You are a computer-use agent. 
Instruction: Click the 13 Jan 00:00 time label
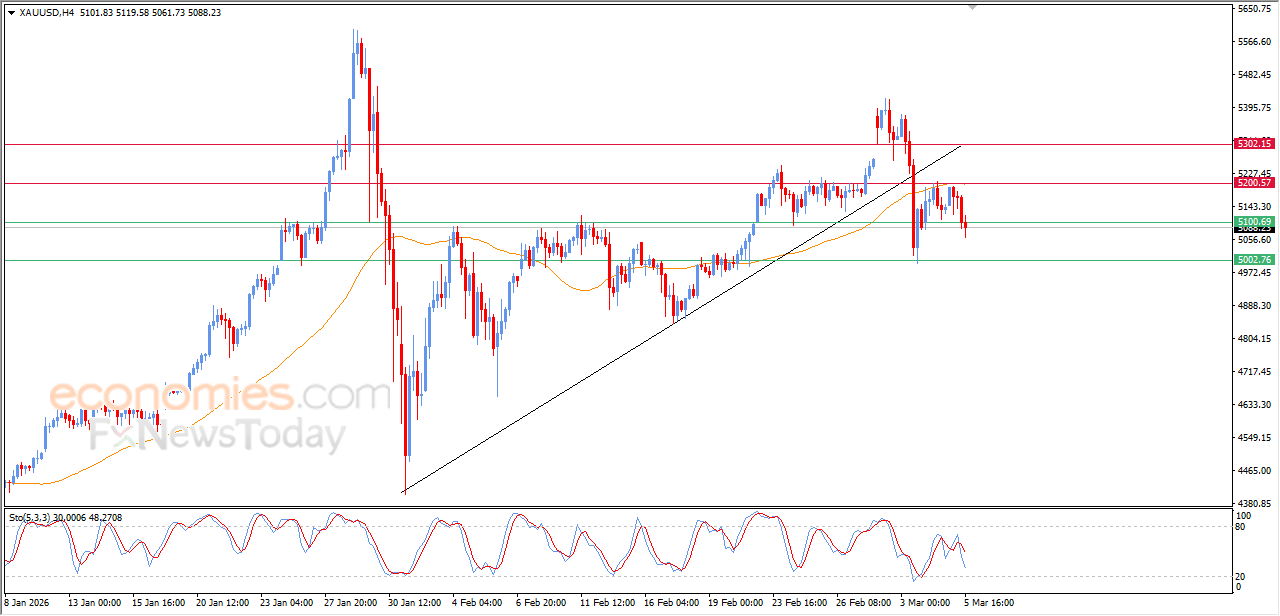(94, 603)
